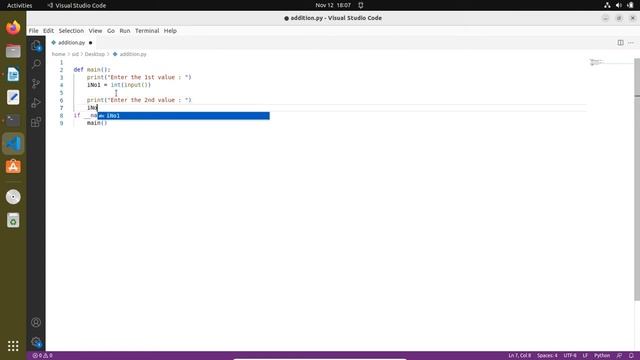This screenshot has height=360, width=640.
Task: Select Visual Studio Code dock icon
Action: (13, 144)
